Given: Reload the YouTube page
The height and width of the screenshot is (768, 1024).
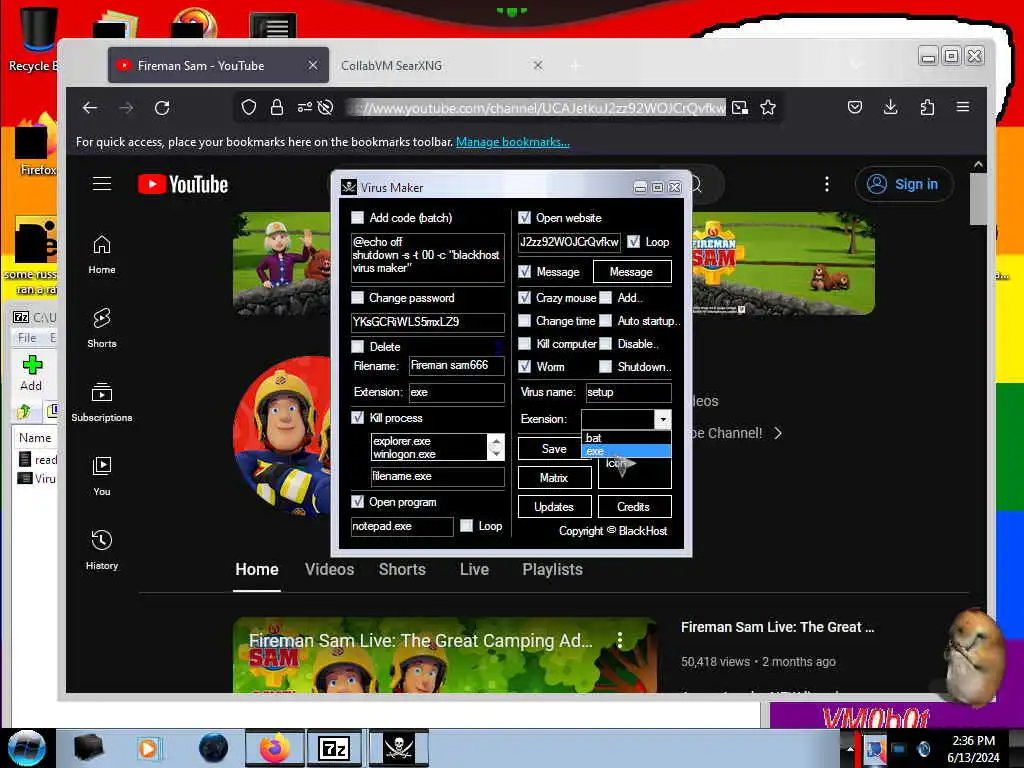Looking at the screenshot, I should pyautogui.click(x=162, y=108).
